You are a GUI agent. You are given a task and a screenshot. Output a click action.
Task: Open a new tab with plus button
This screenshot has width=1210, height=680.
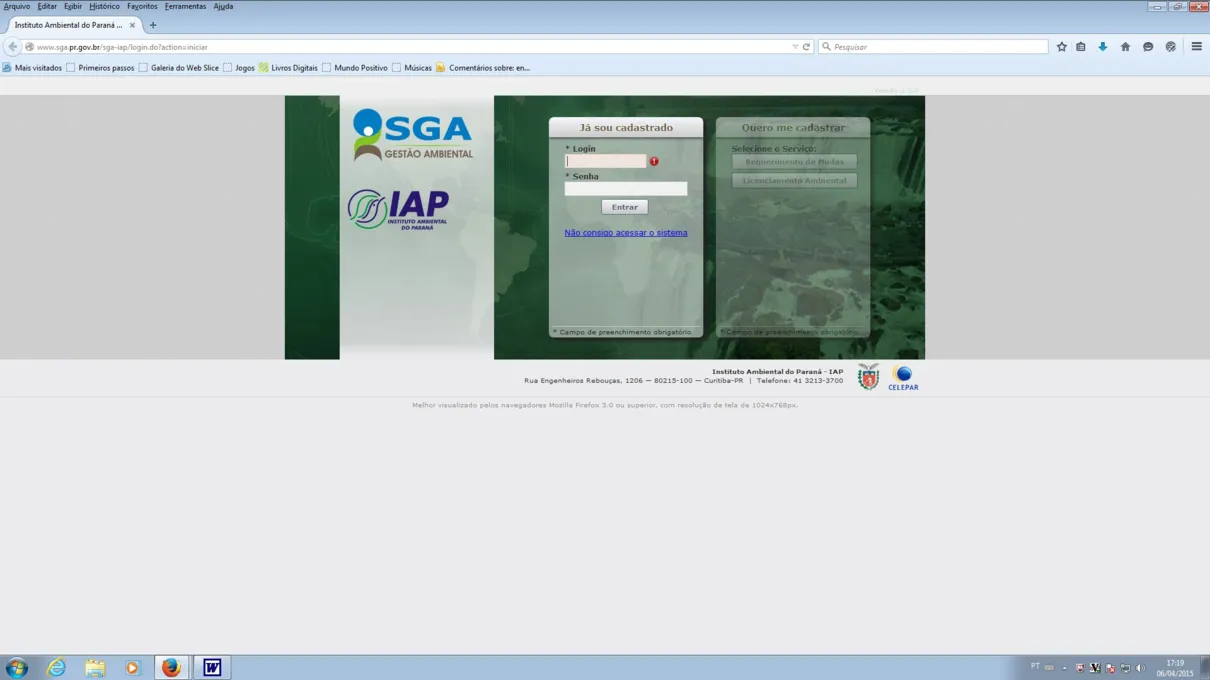coord(153,25)
